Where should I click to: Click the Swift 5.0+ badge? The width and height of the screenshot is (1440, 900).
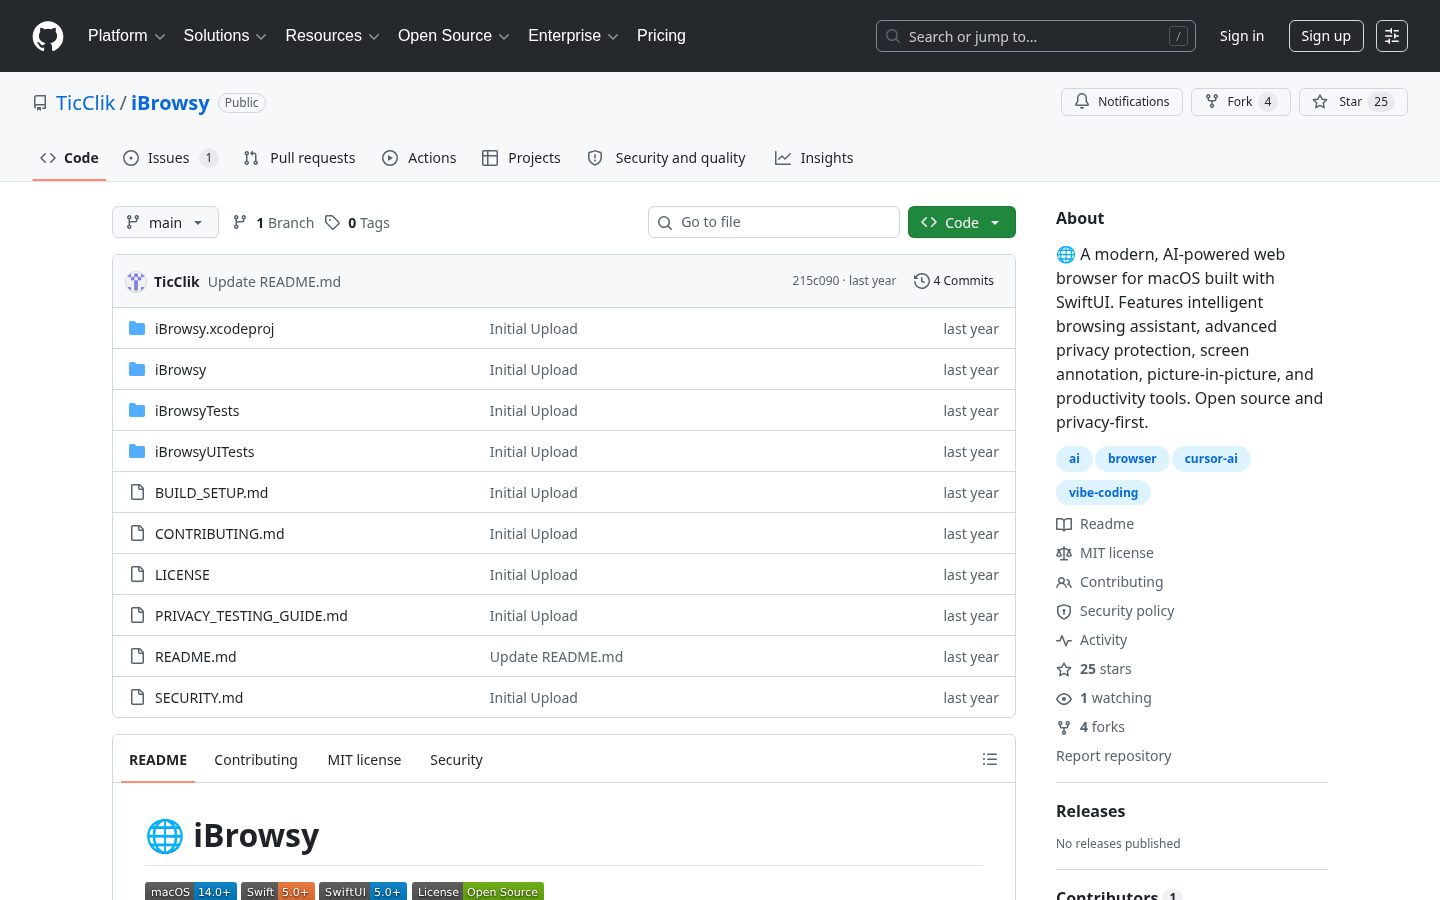(x=278, y=891)
